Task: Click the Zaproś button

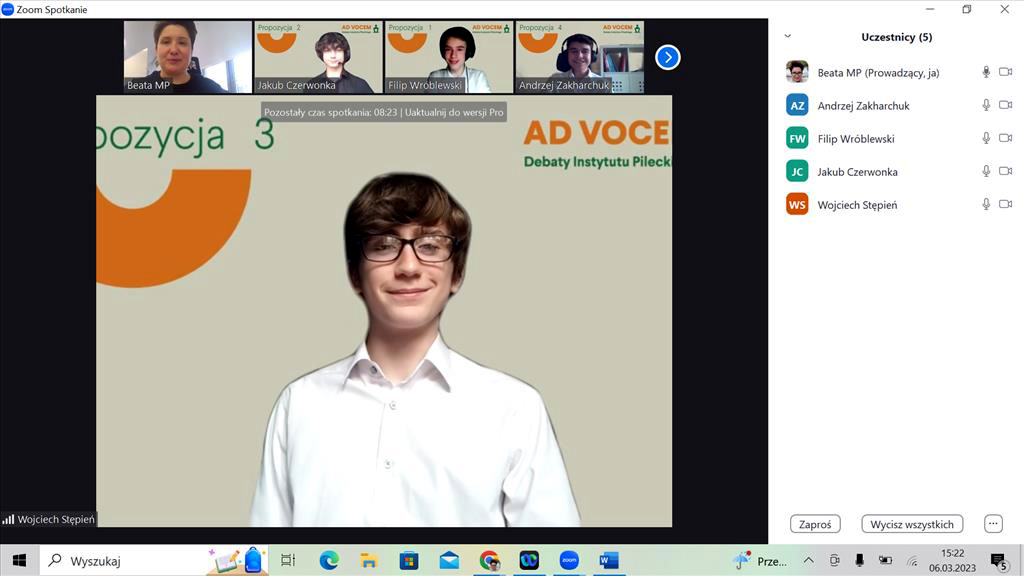Action: click(x=815, y=524)
